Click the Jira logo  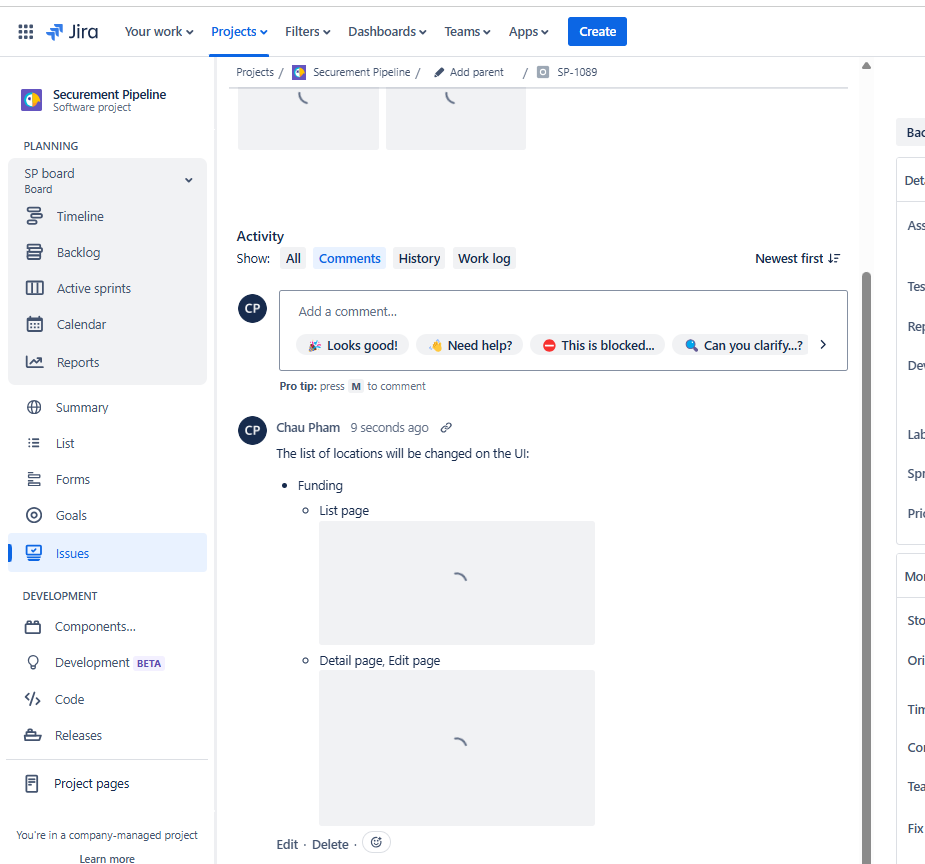72,31
